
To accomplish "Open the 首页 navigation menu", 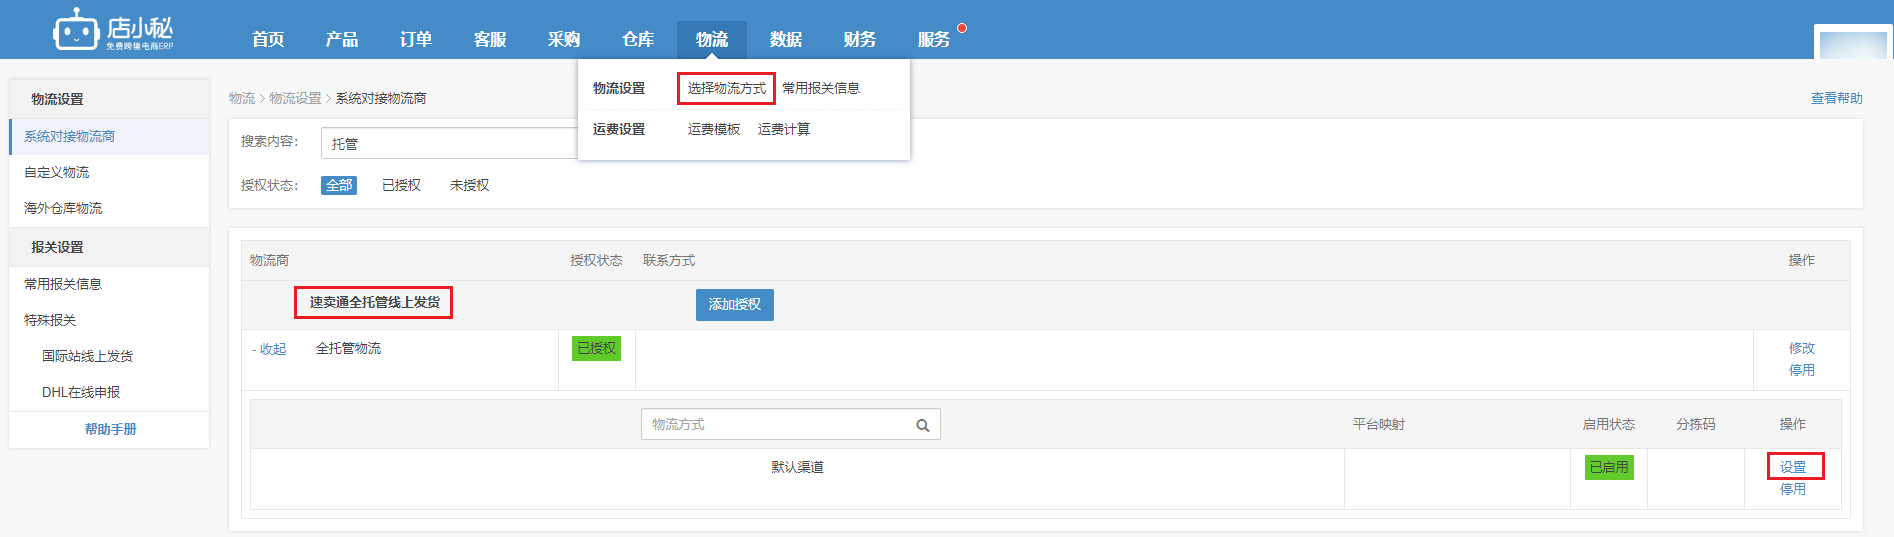I will 268,39.
